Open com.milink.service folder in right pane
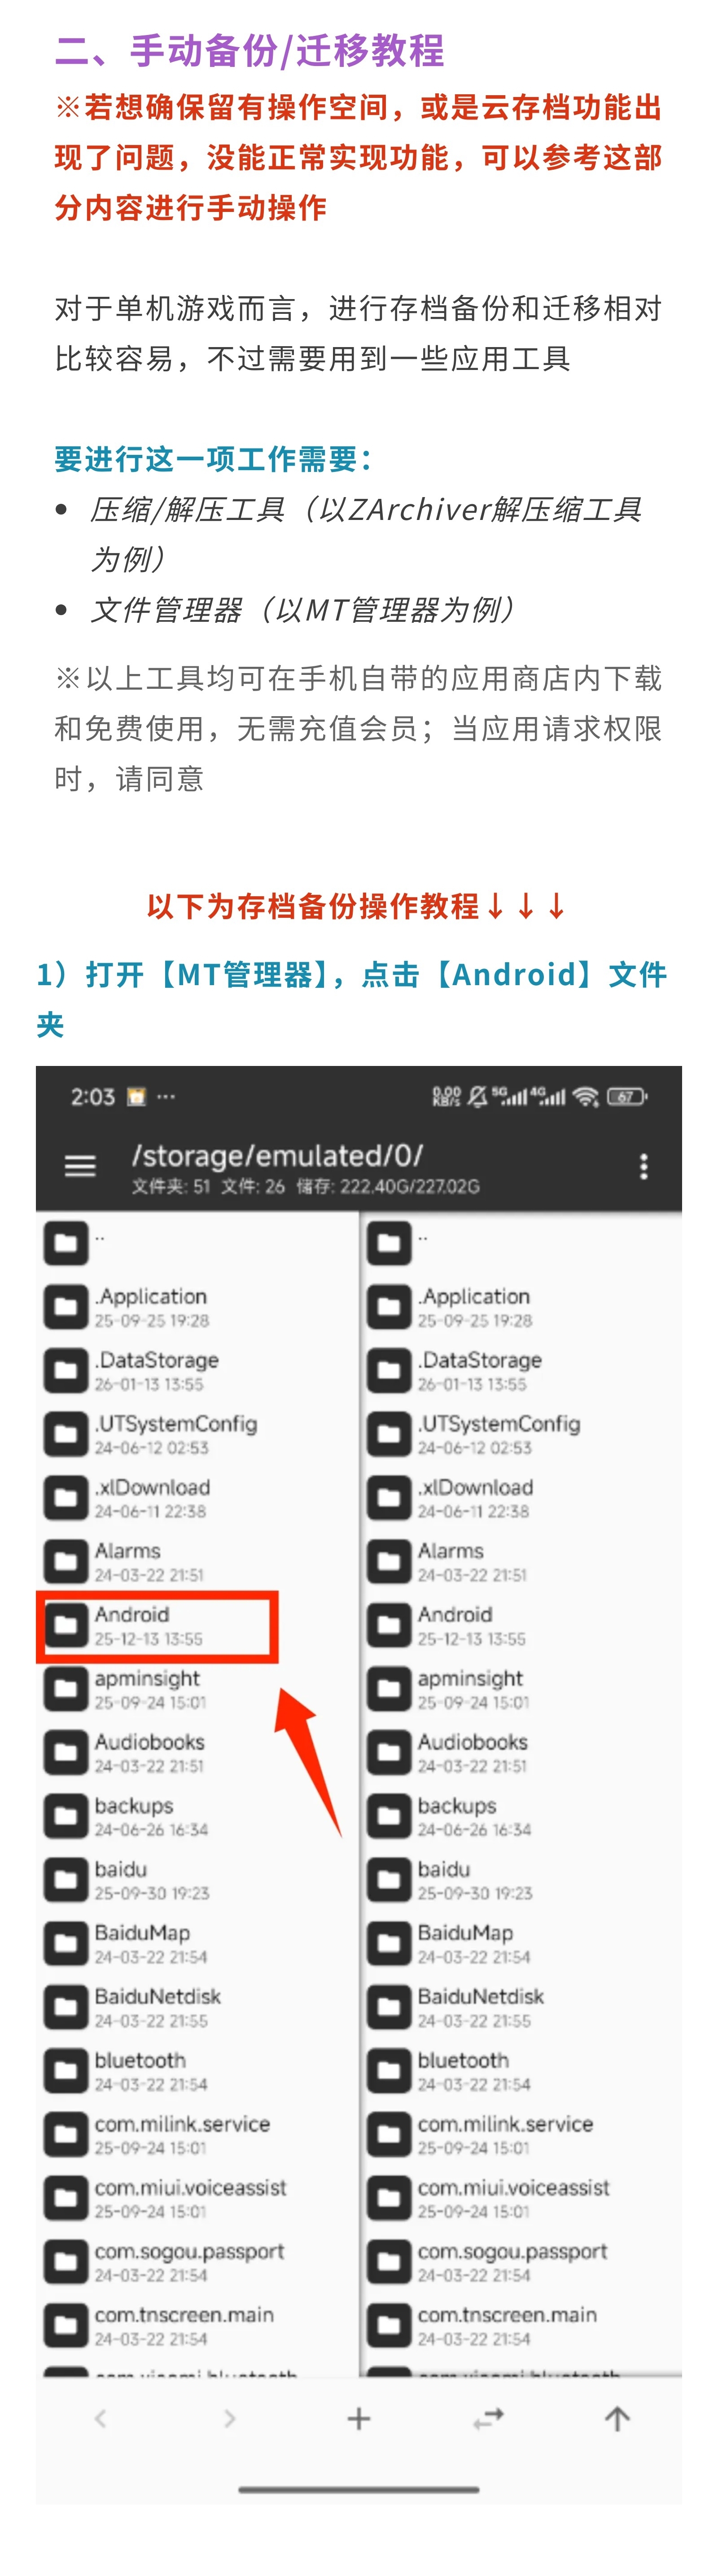718x2576 pixels. pyautogui.click(x=521, y=2134)
